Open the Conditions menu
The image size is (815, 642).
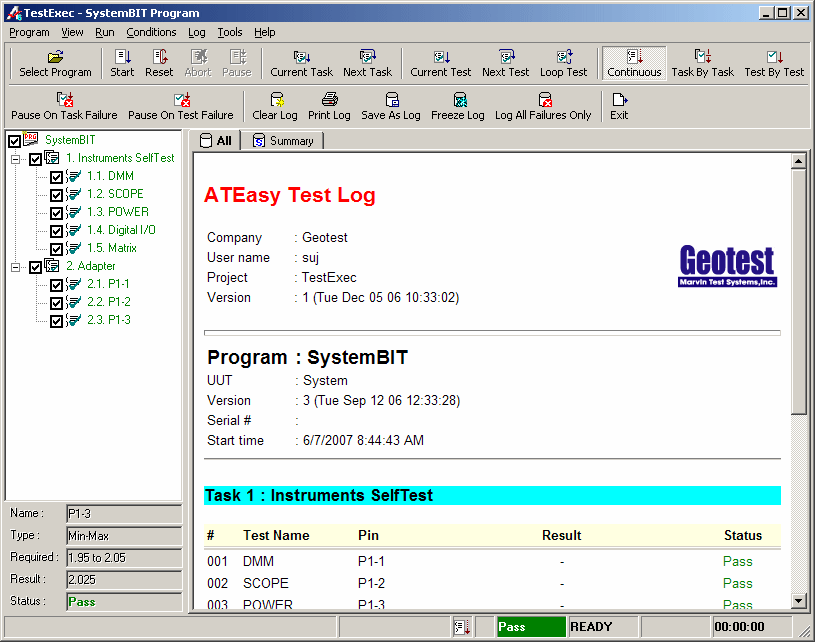point(151,32)
